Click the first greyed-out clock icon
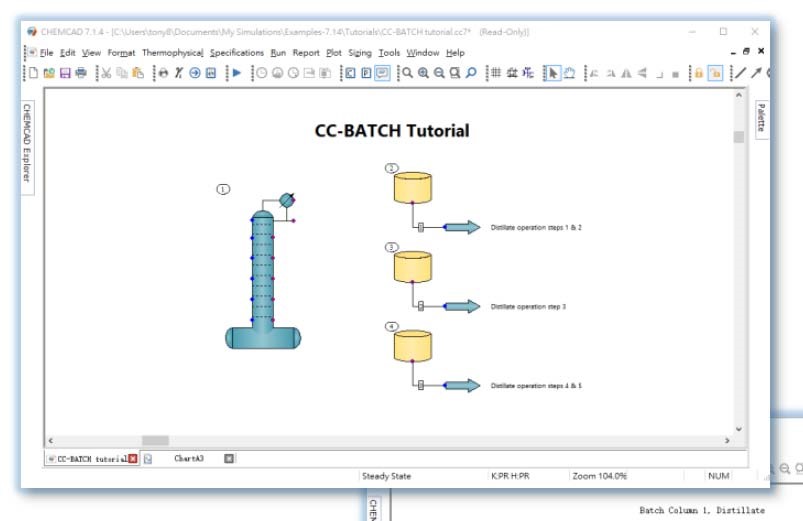 (x=262, y=73)
